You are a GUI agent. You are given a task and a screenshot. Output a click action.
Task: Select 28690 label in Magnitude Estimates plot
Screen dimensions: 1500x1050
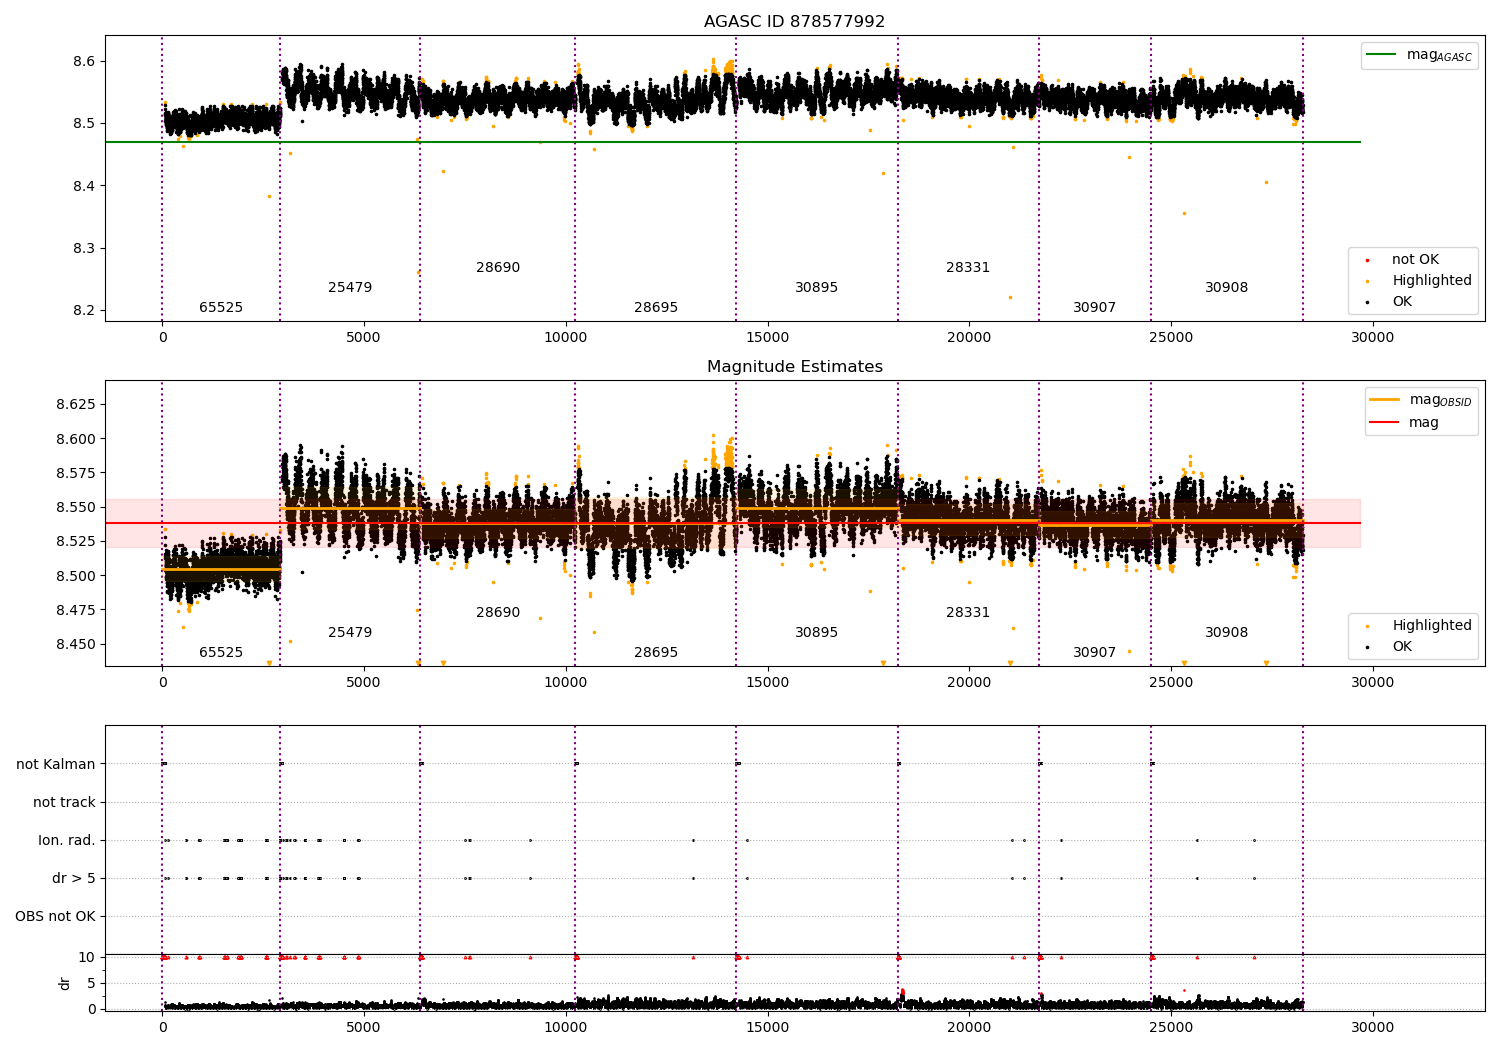point(498,613)
